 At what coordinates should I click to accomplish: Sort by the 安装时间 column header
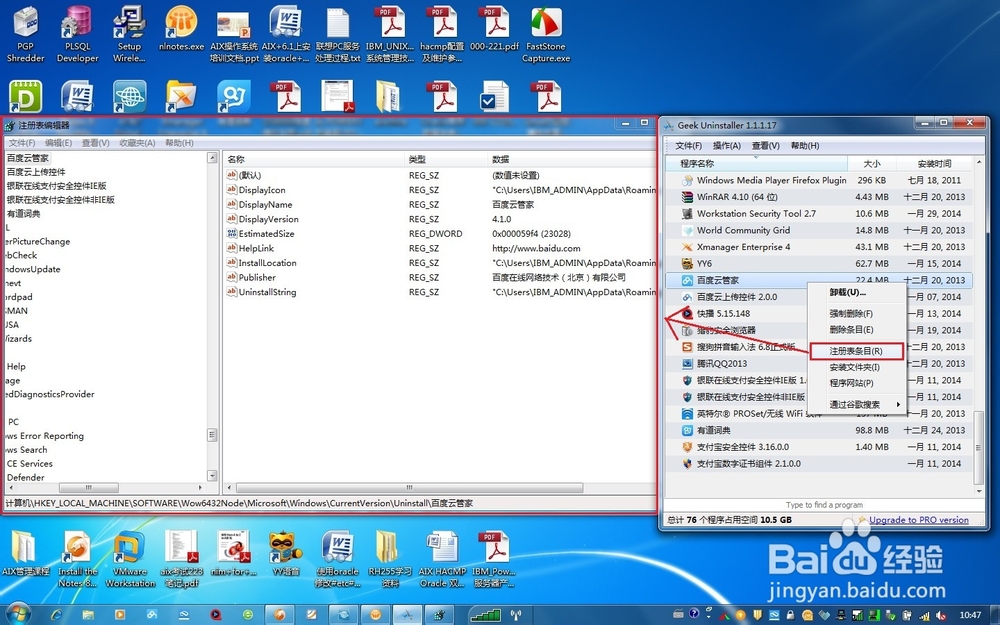click(x=934, y=163)
